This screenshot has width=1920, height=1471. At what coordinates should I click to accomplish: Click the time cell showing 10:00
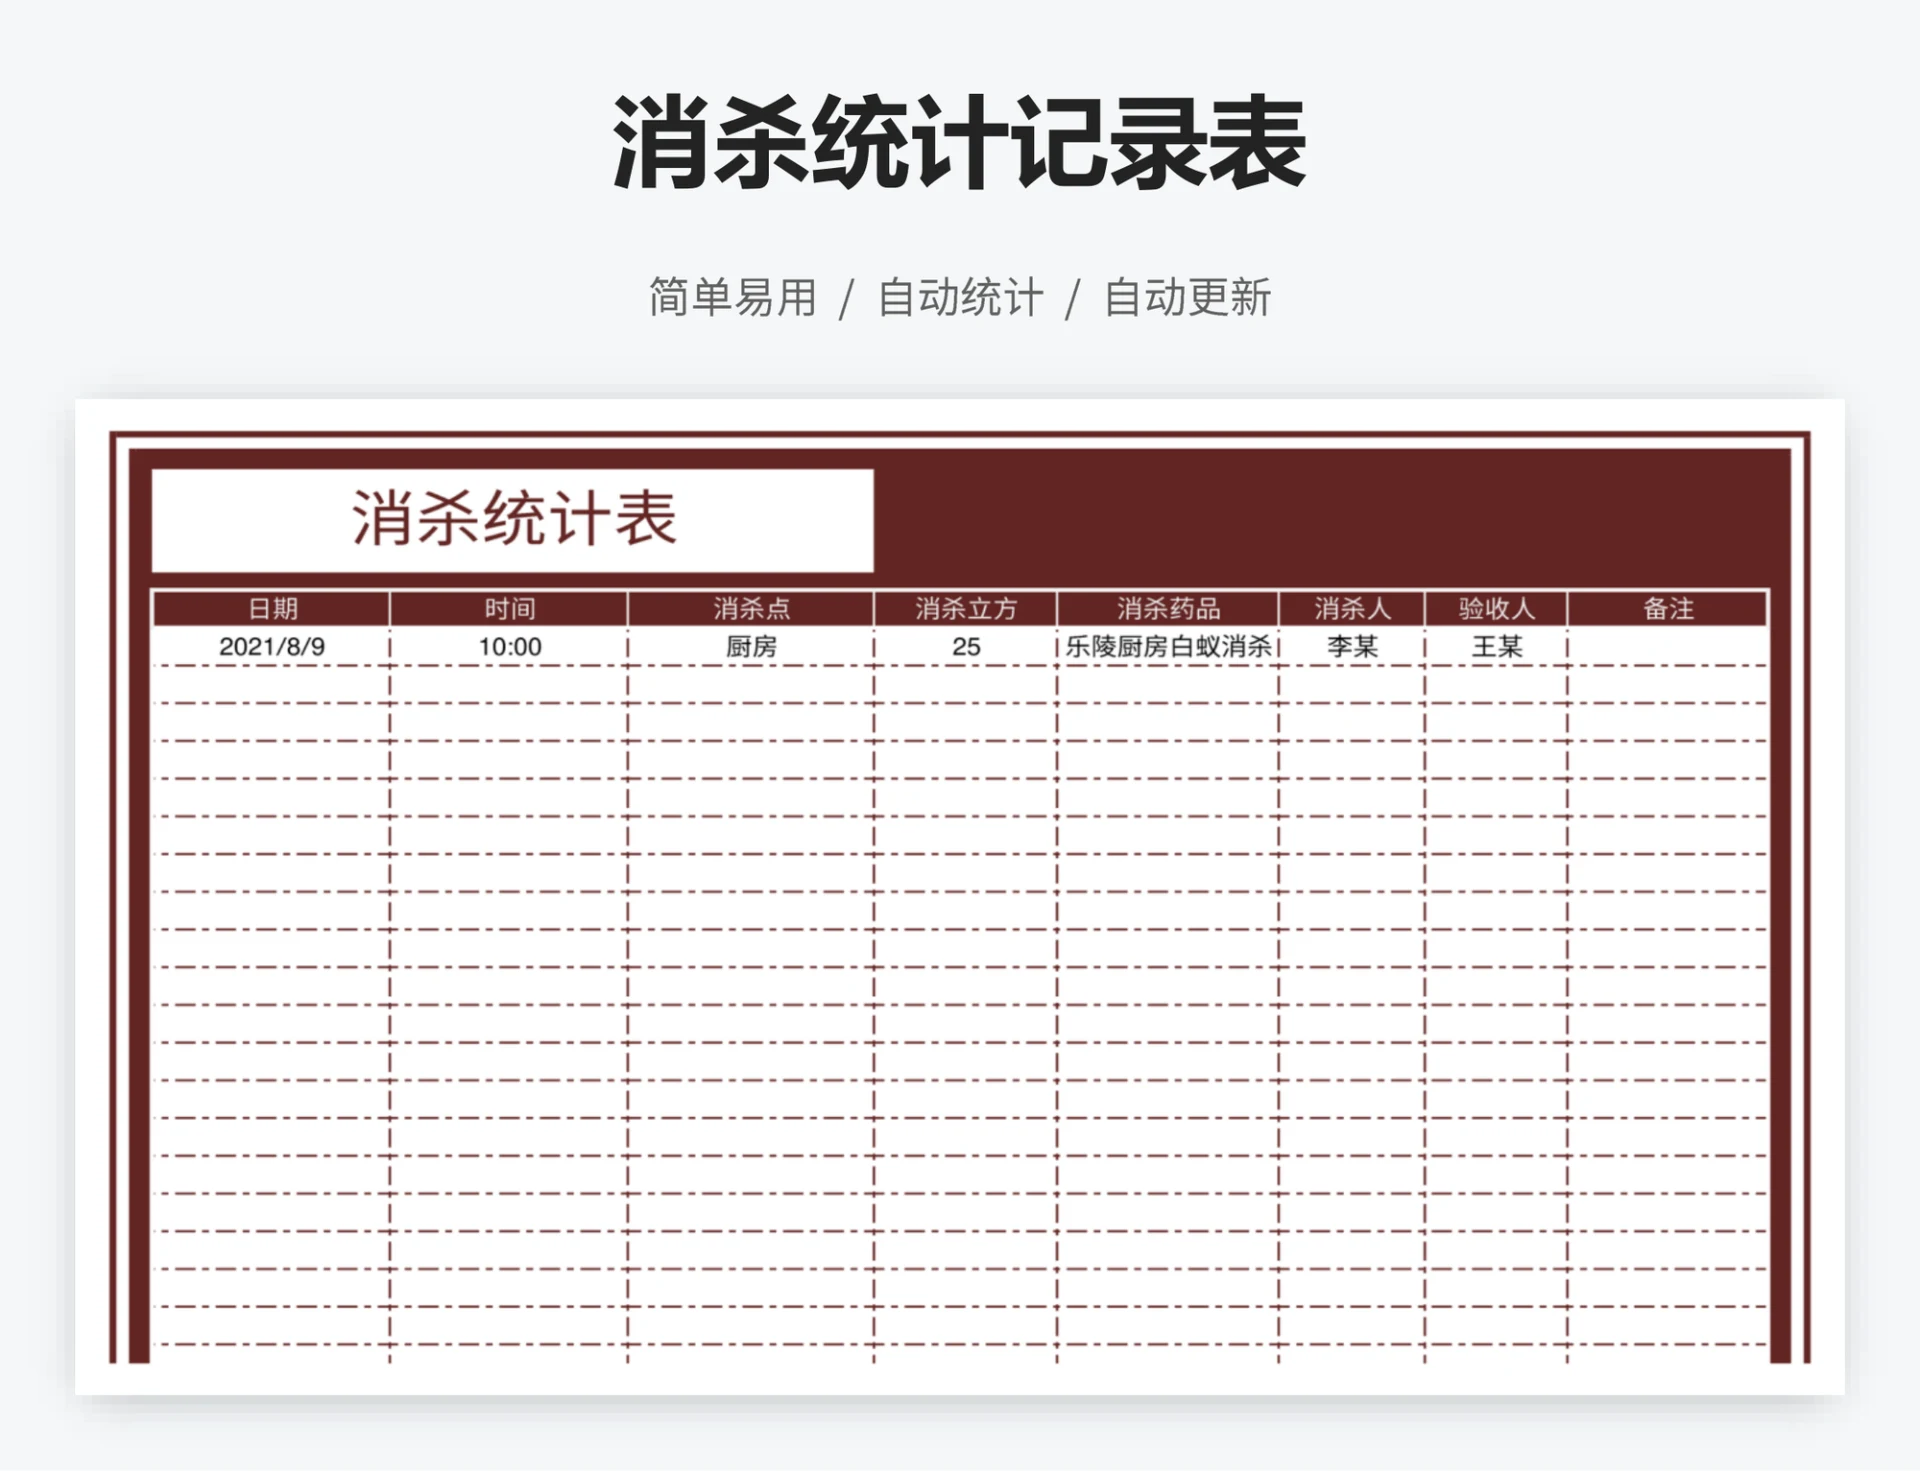click(x=508, y=646)
